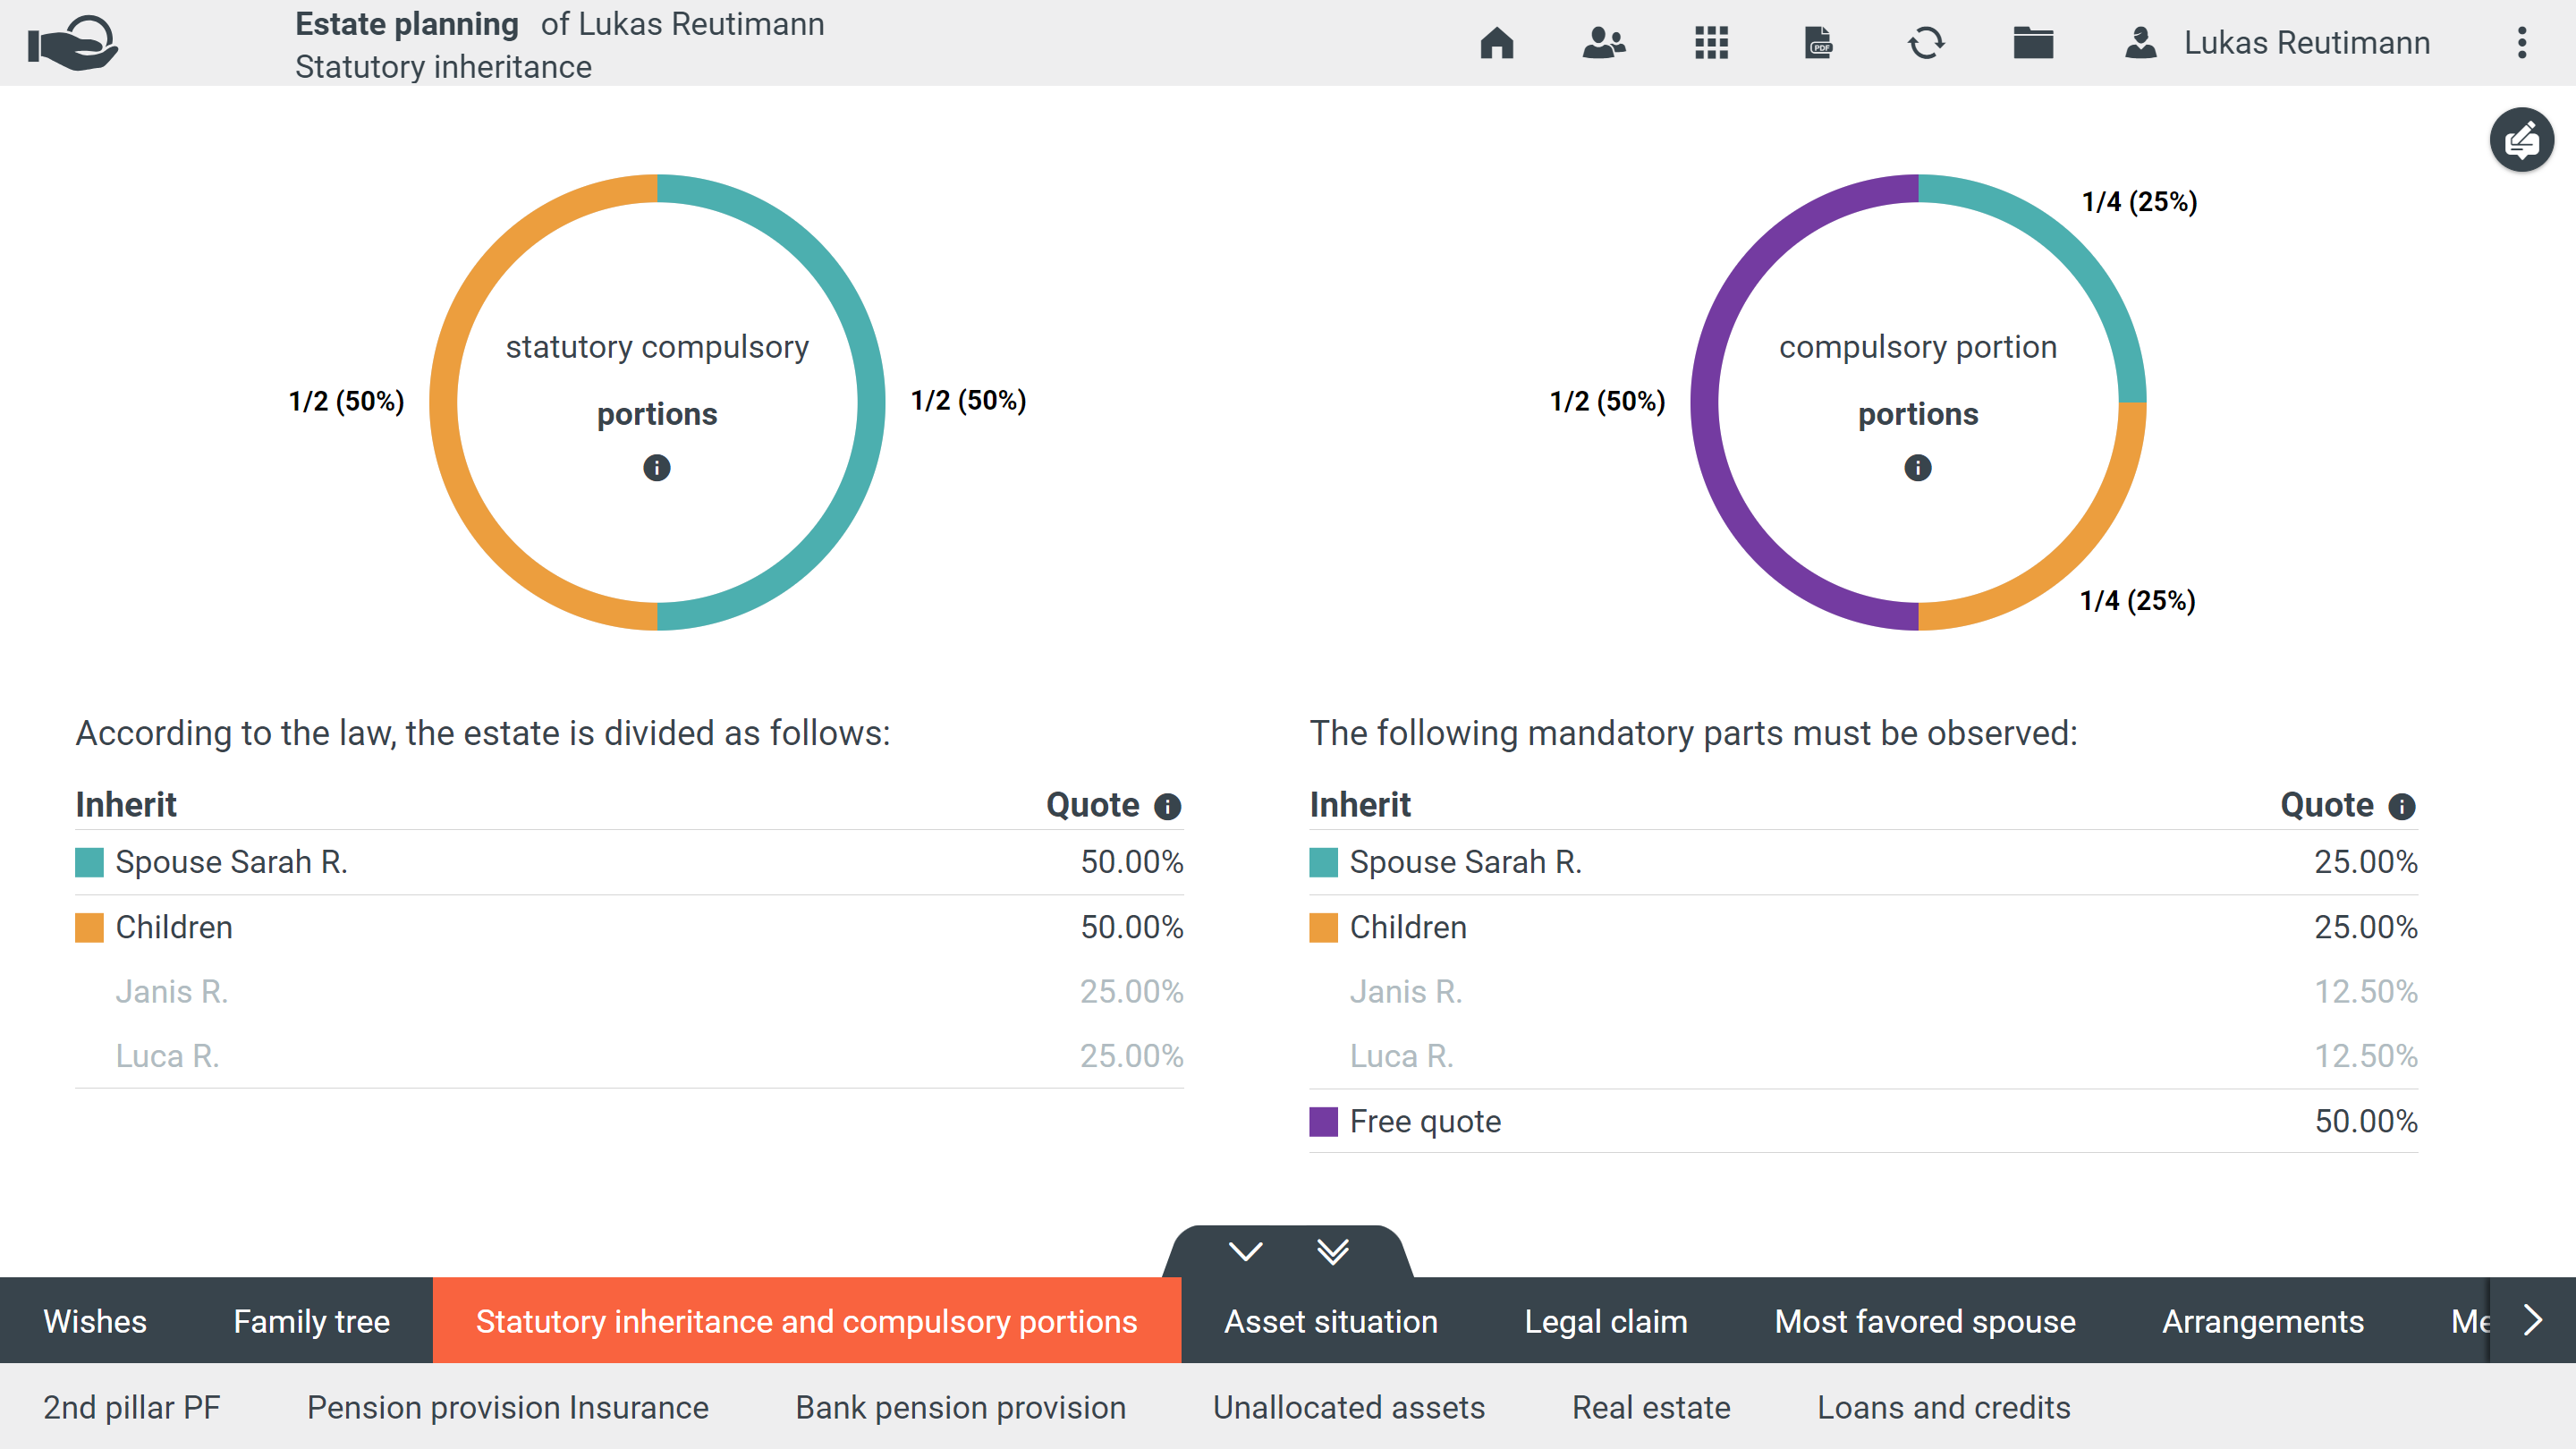The width and height of the screenshot is (2576, 1449).
Task: Open Real estate sub-section
Action: click(1650, 1407)
